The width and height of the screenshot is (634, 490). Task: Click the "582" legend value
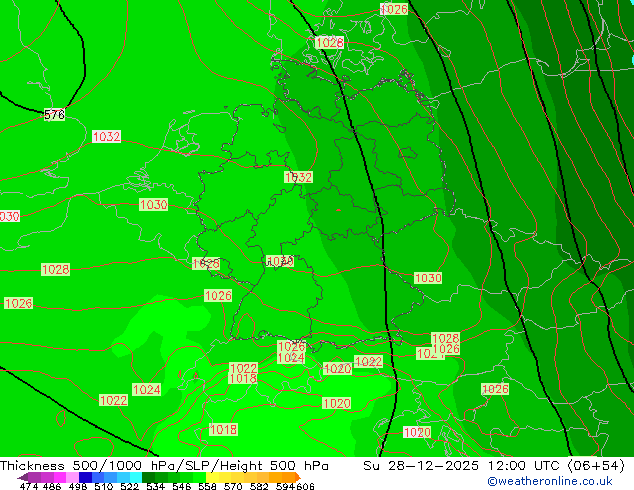pyautogui.click(x=259, y=486)
